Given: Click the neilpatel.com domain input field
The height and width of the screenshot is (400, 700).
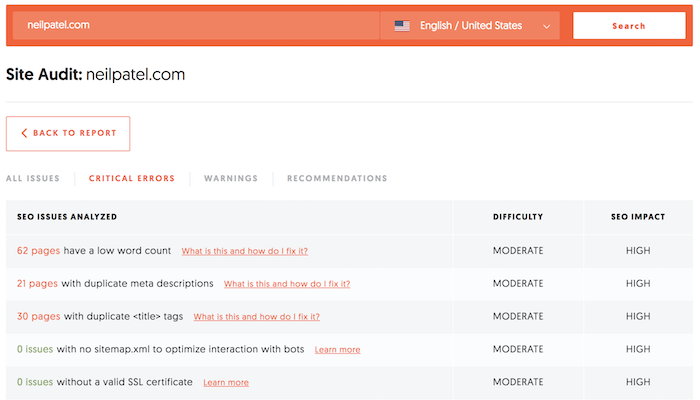Looking at the screenshot, I should click(196, 25).
